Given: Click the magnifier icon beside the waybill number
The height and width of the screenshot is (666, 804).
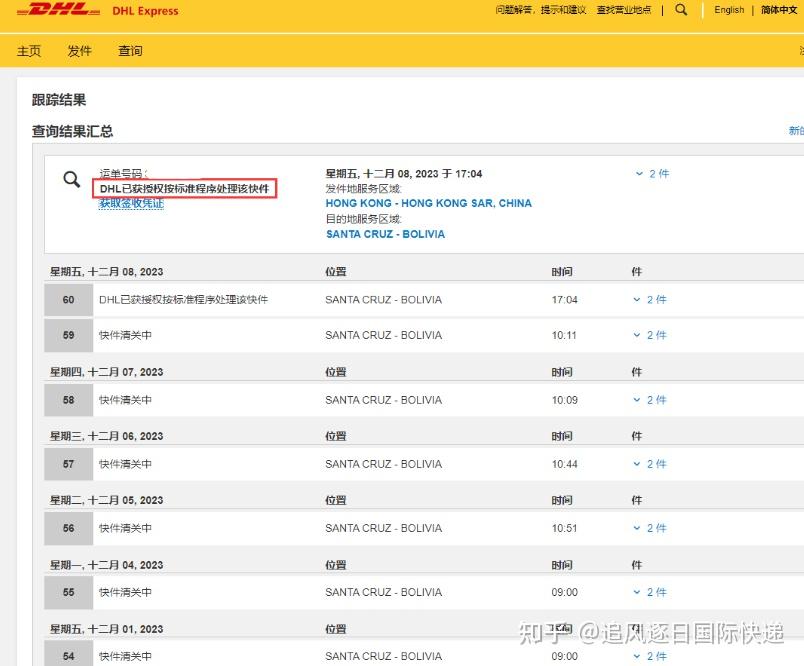Looking at the screenshot, I should point(72,179).
